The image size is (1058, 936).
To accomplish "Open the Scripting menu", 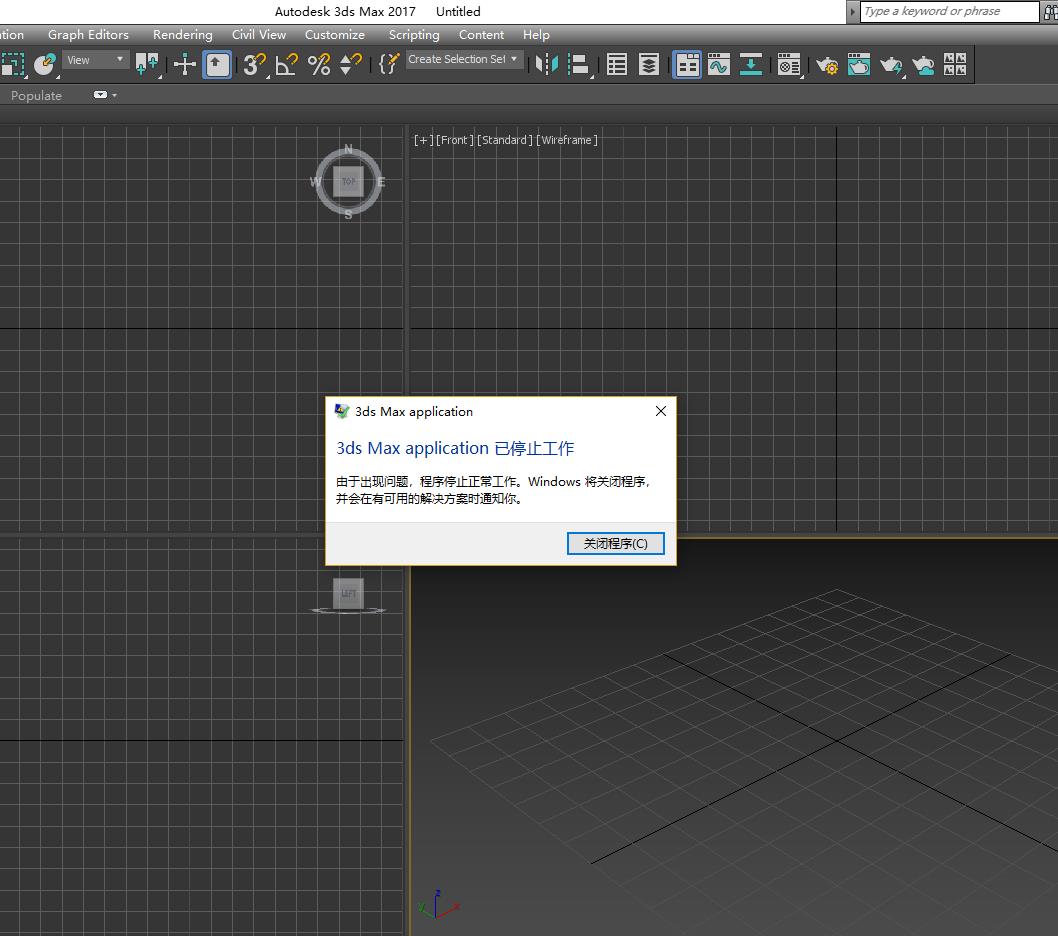I will tap(414, 34).
